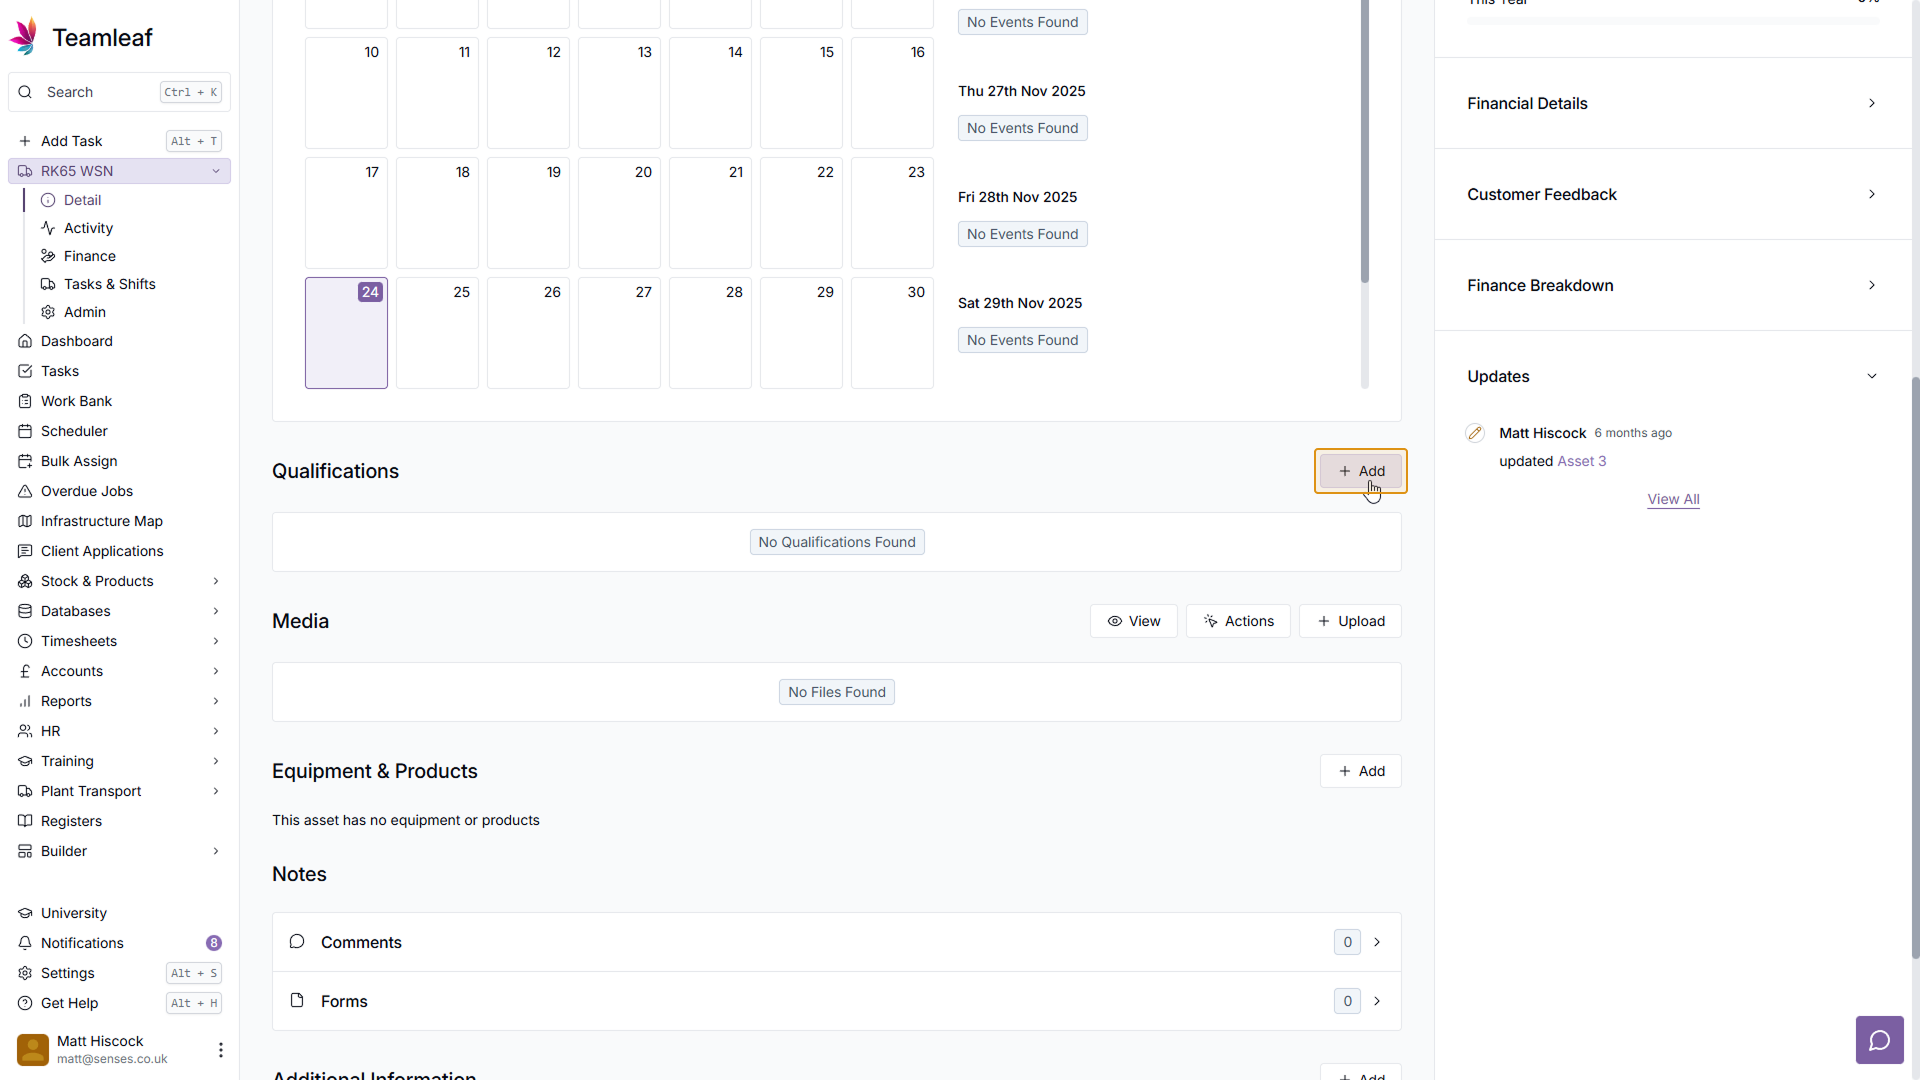This screenshot has height=1080, width=1920.
Task: Click the Matt Hiscock avatar image
Action: pos(33,1049)
